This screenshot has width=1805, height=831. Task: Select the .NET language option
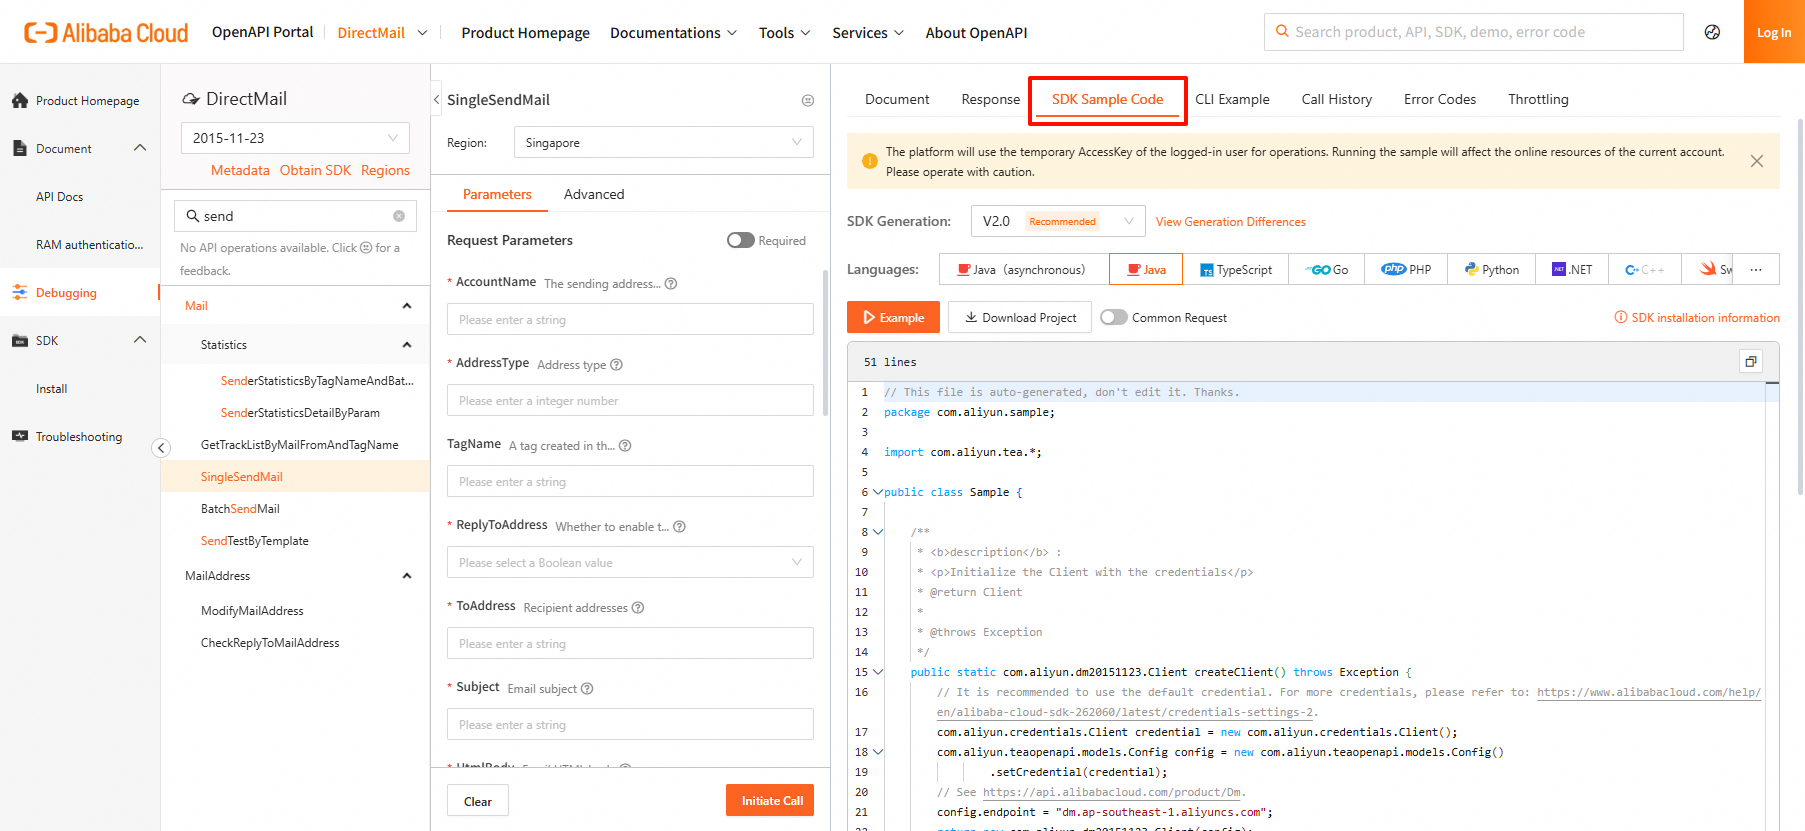tap(1572, 270)
